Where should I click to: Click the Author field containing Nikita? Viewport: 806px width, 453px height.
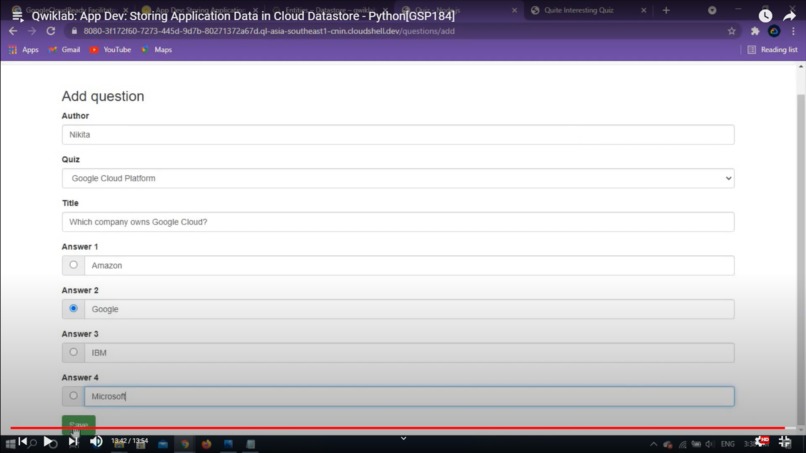(x=398, y=135)
